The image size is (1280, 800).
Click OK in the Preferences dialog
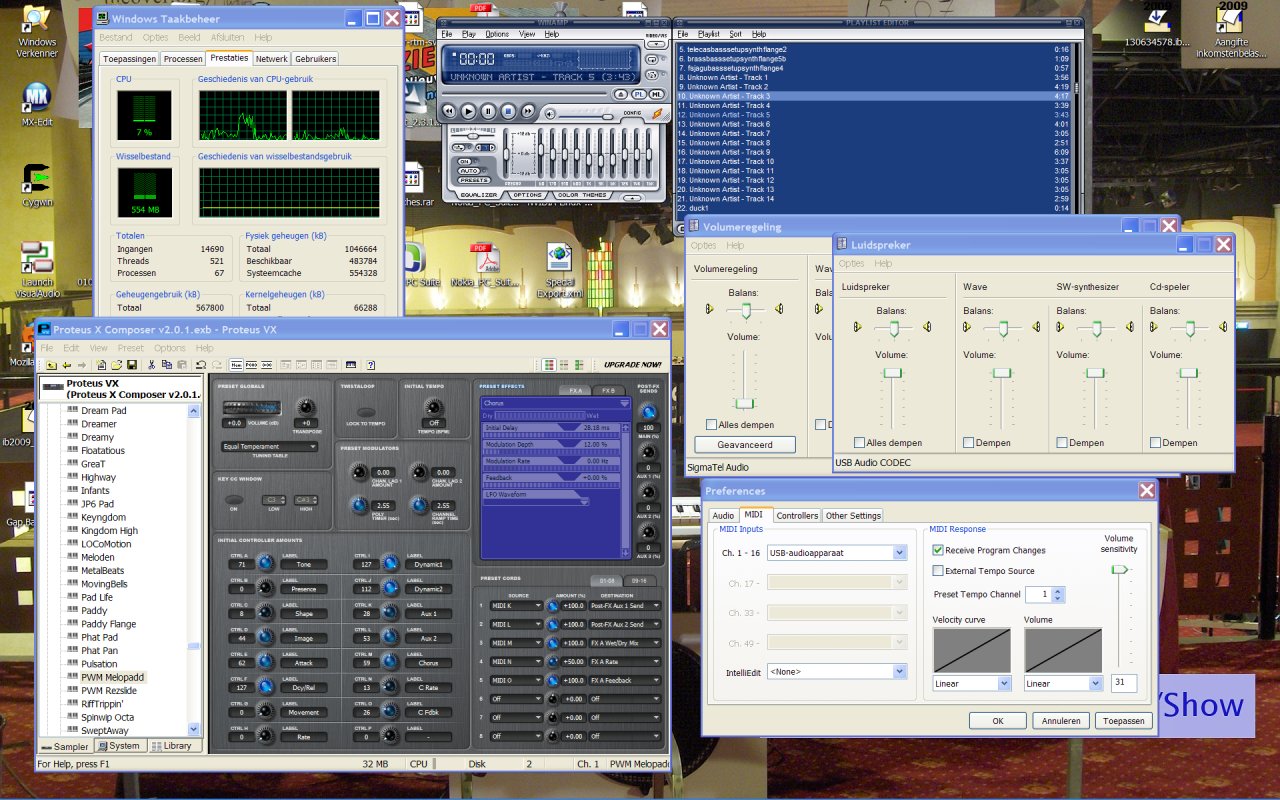click(997, 720)
